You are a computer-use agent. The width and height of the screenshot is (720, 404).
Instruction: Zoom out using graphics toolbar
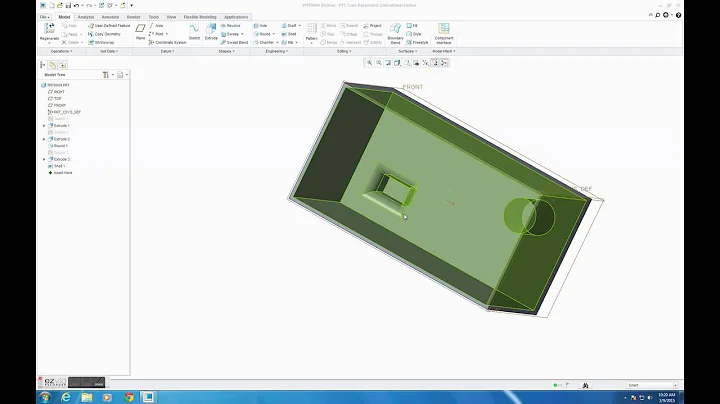[379, 63]
